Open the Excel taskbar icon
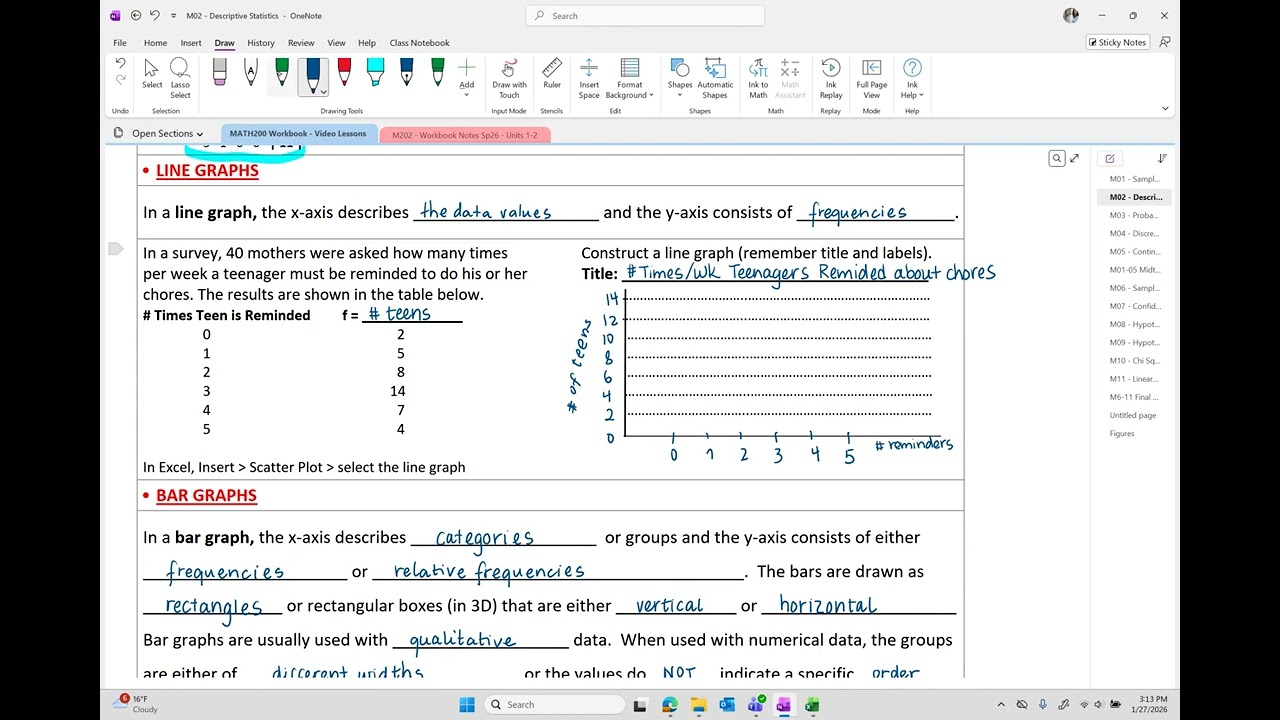This screenshot has height=720, width=1280. click(812, 704)
